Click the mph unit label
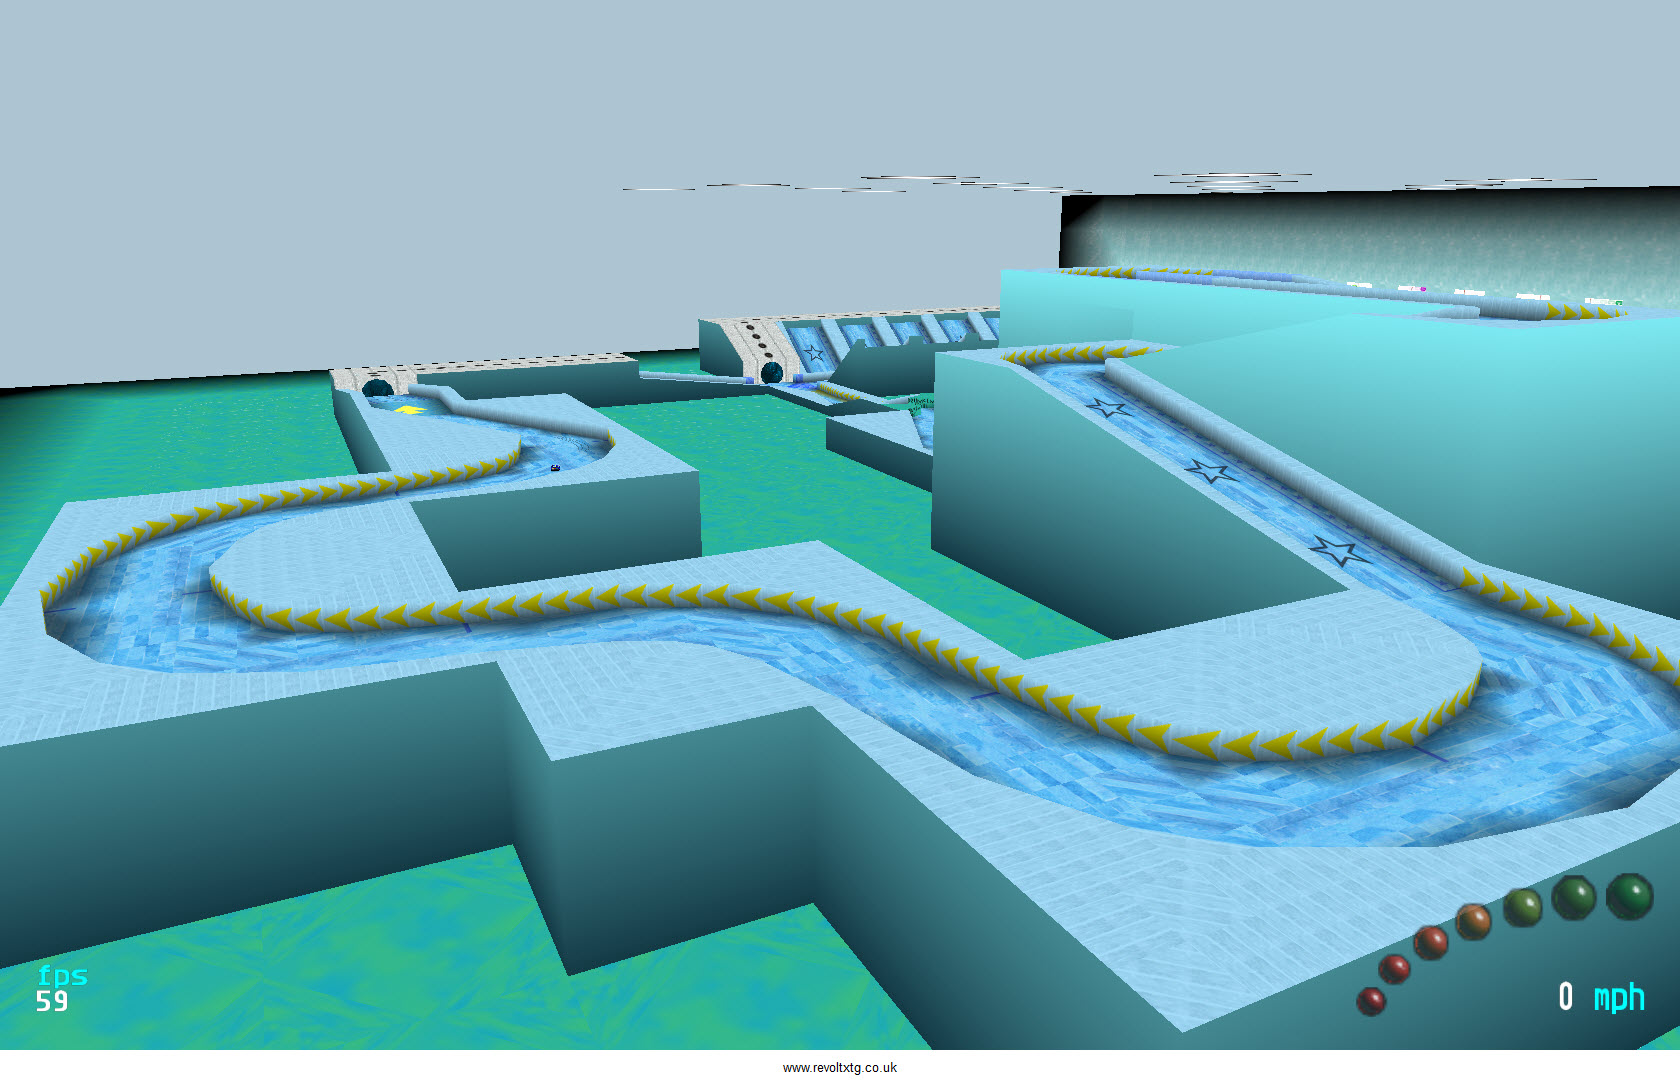This screenshot has height=1084, width=1680. pyautogui.click(x=1619, y=998)
